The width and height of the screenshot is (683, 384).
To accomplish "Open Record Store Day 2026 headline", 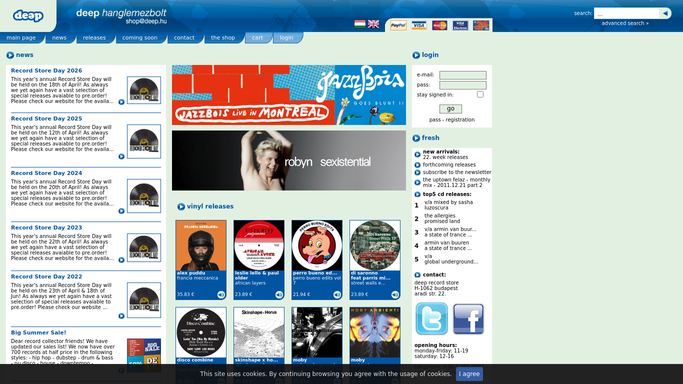I will coord(46,71).
